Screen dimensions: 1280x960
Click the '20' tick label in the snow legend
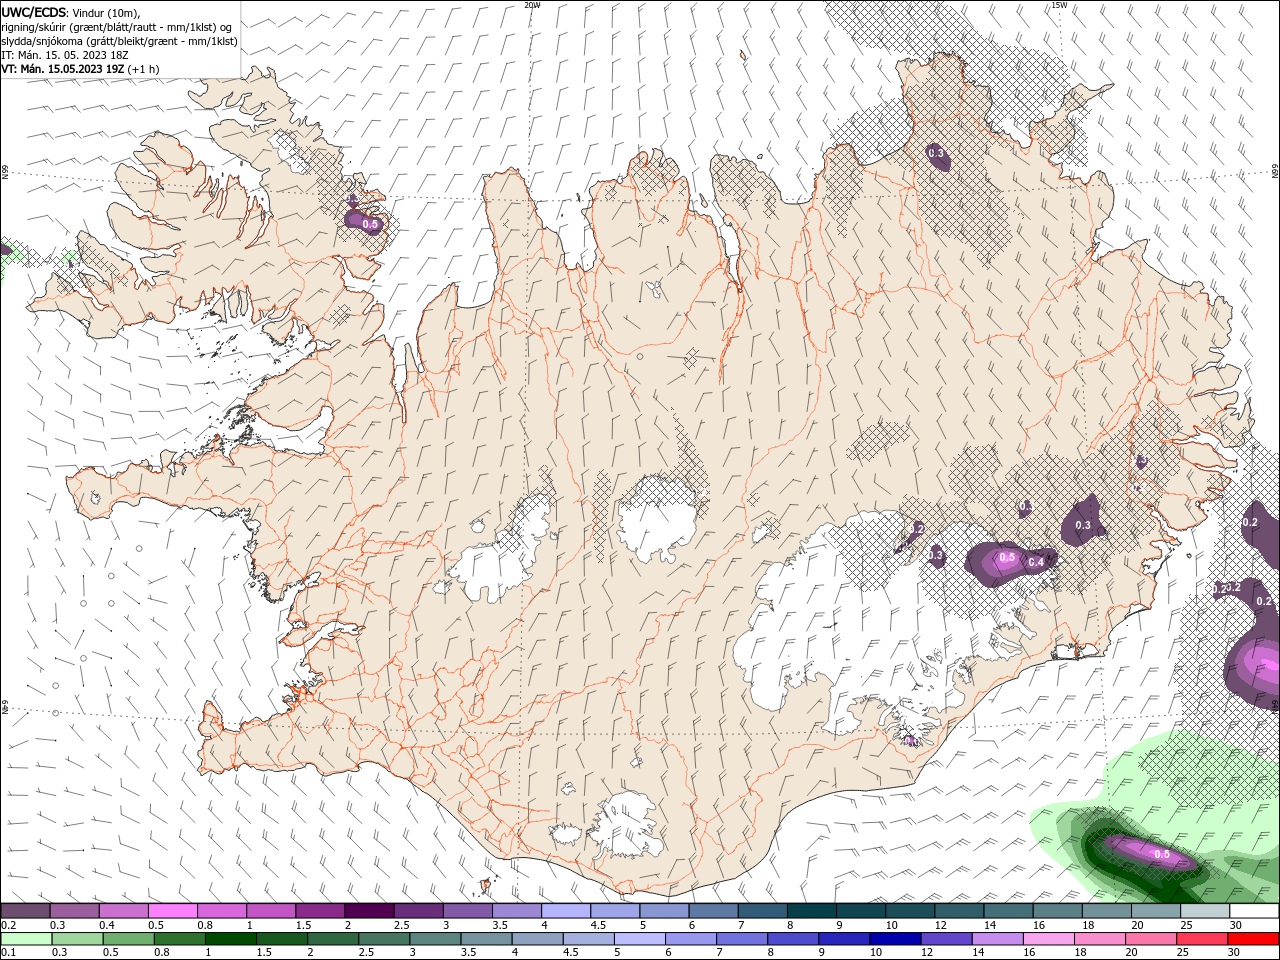[1136, 925]
